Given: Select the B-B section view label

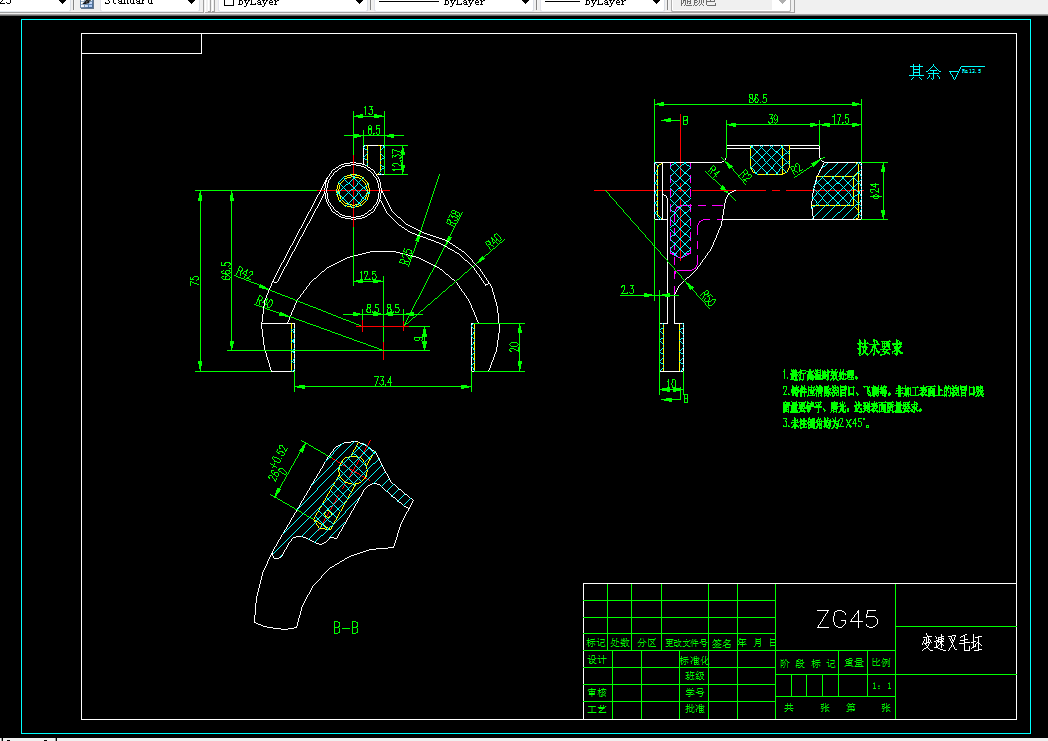Looking at the screenshot, I should (346, 627).
